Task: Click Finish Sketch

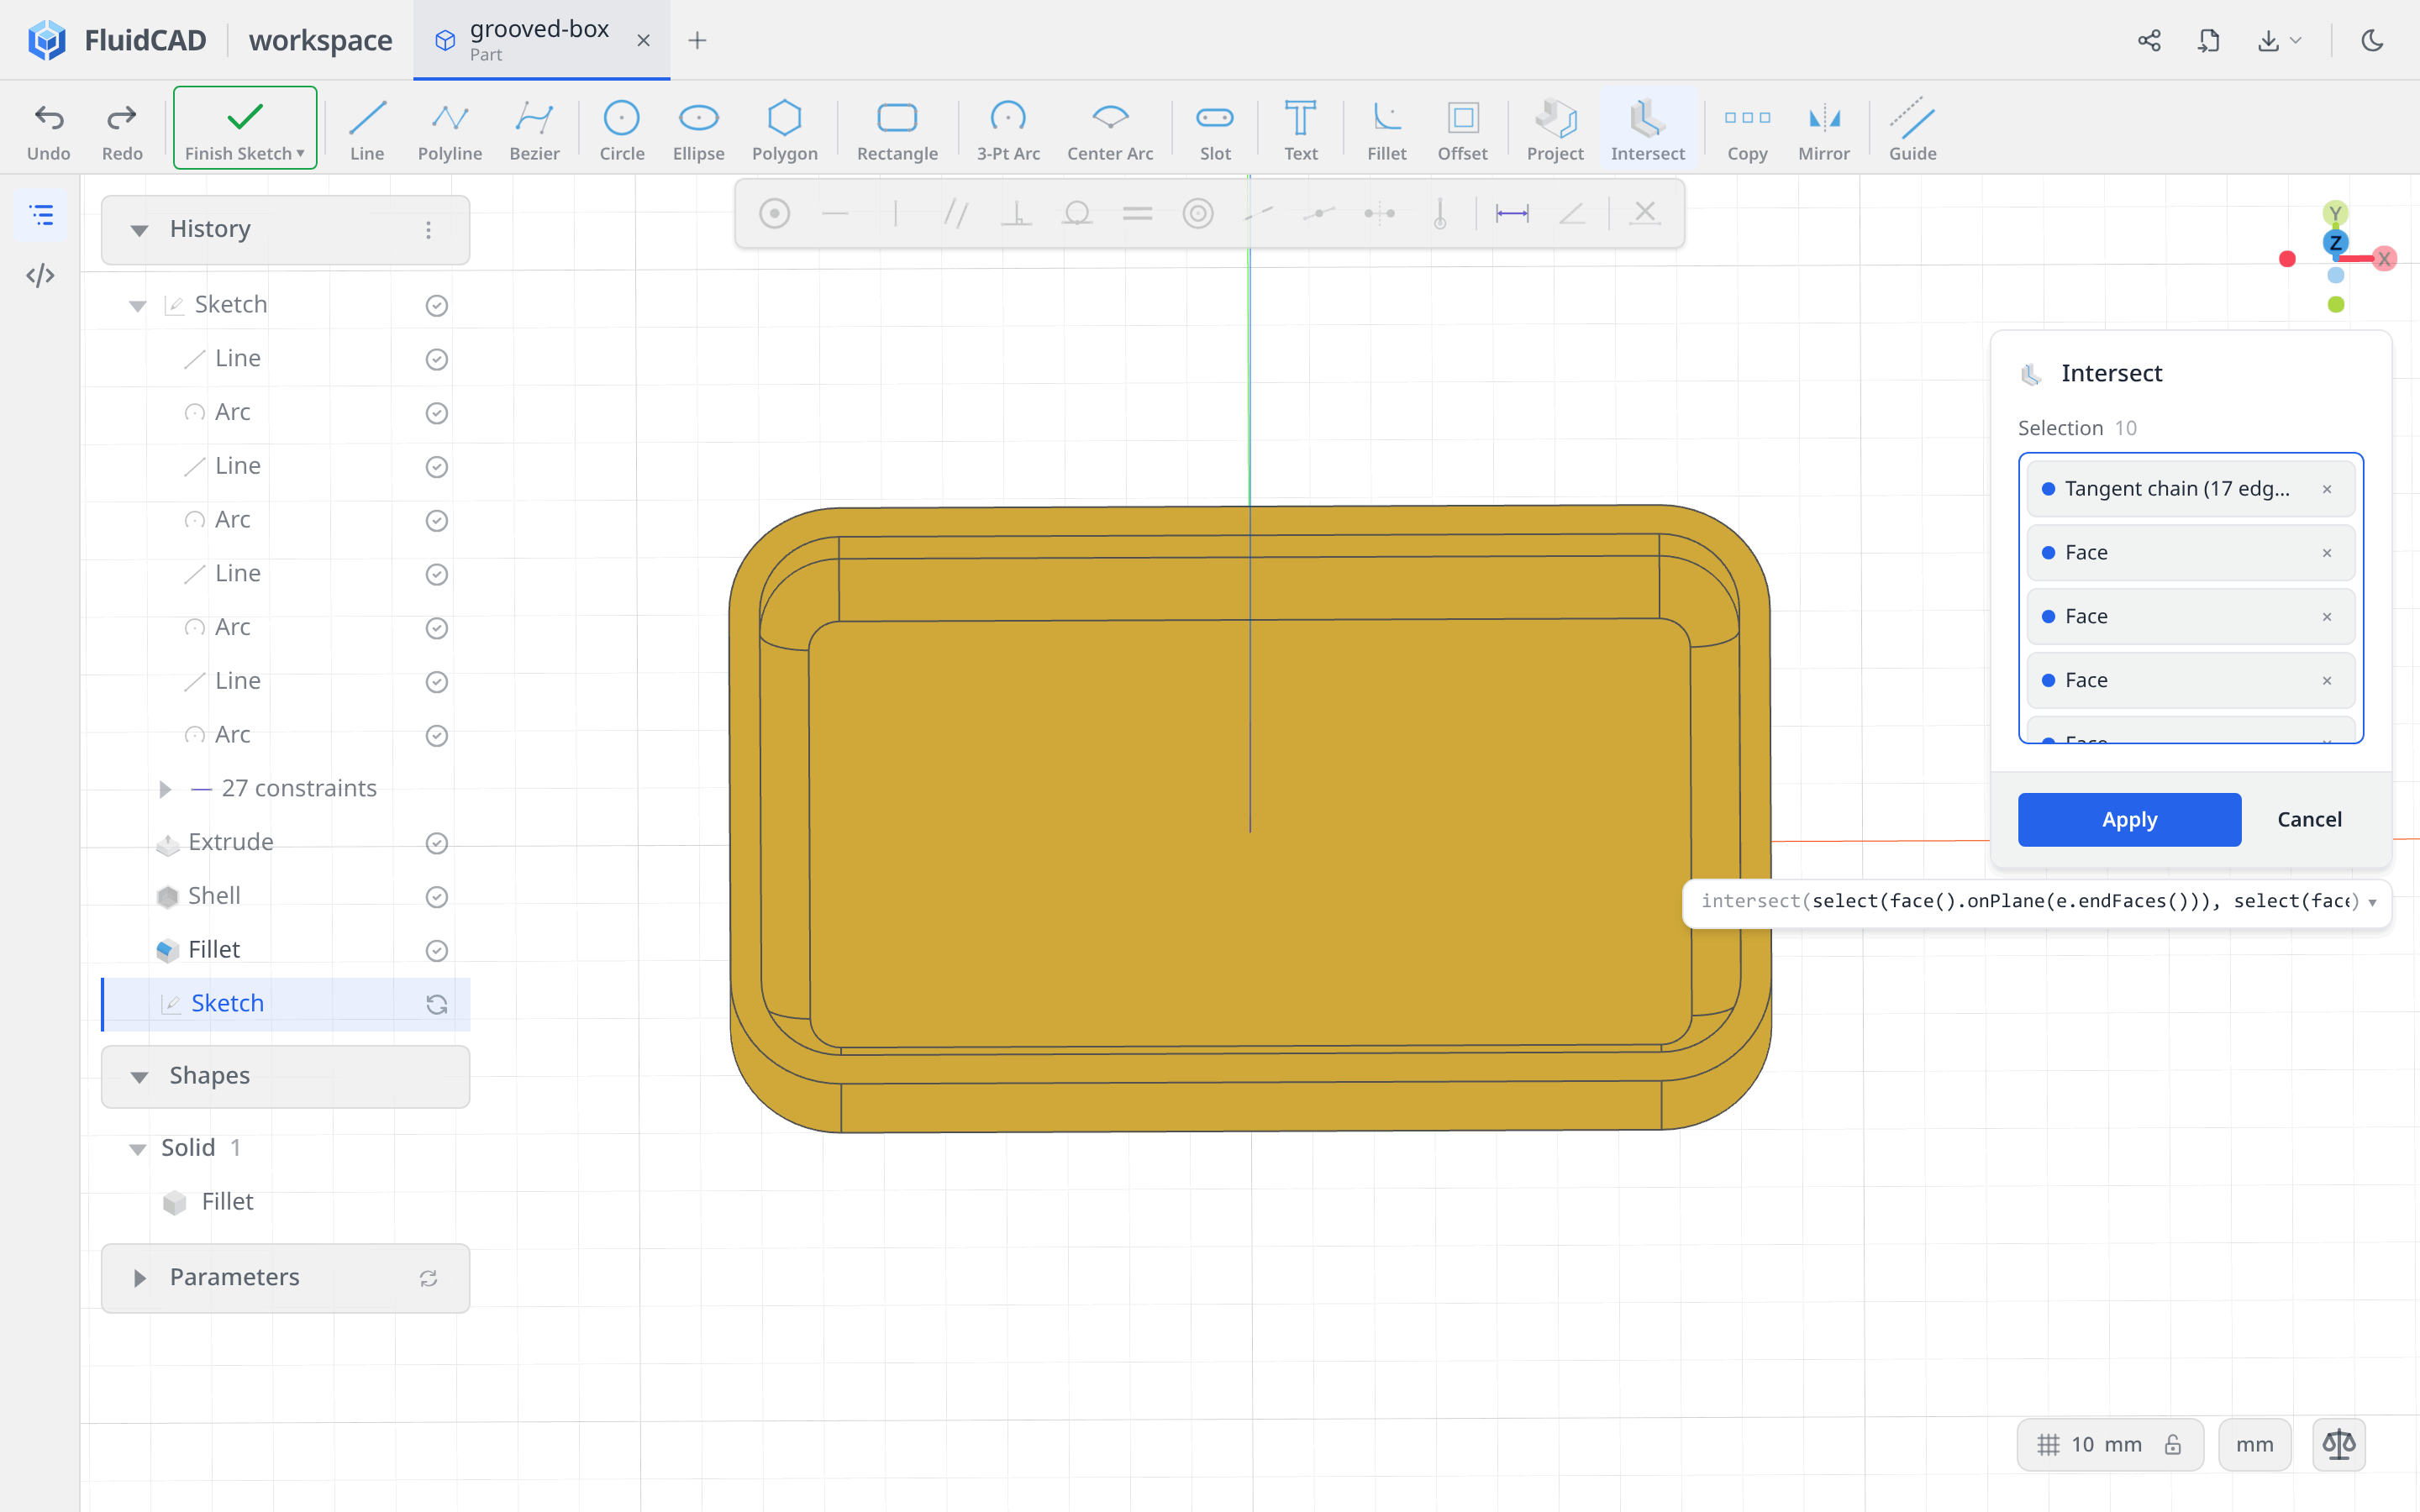Action: 245,127
